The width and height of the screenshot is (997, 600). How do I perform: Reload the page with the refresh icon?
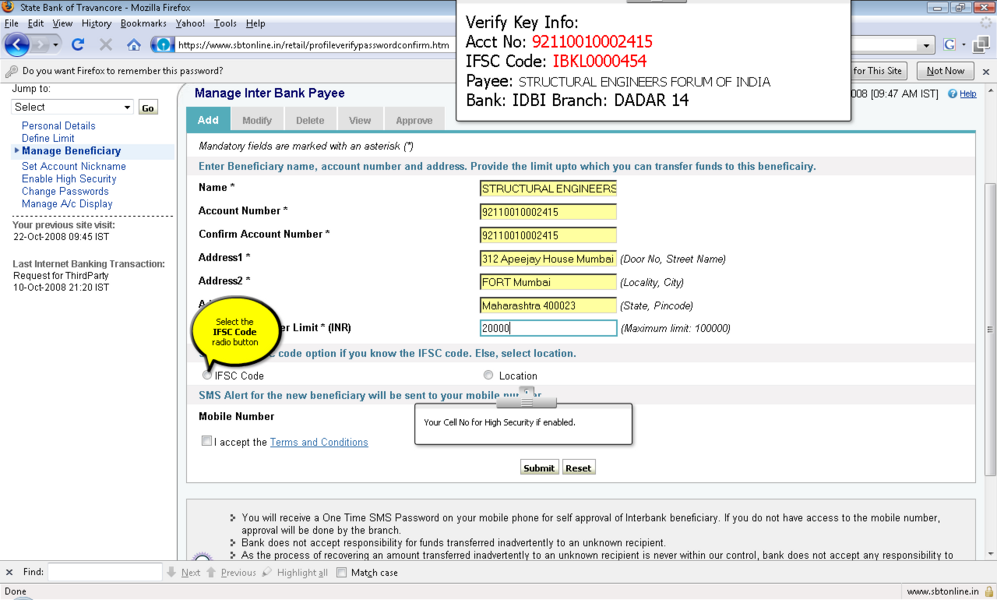78,45
